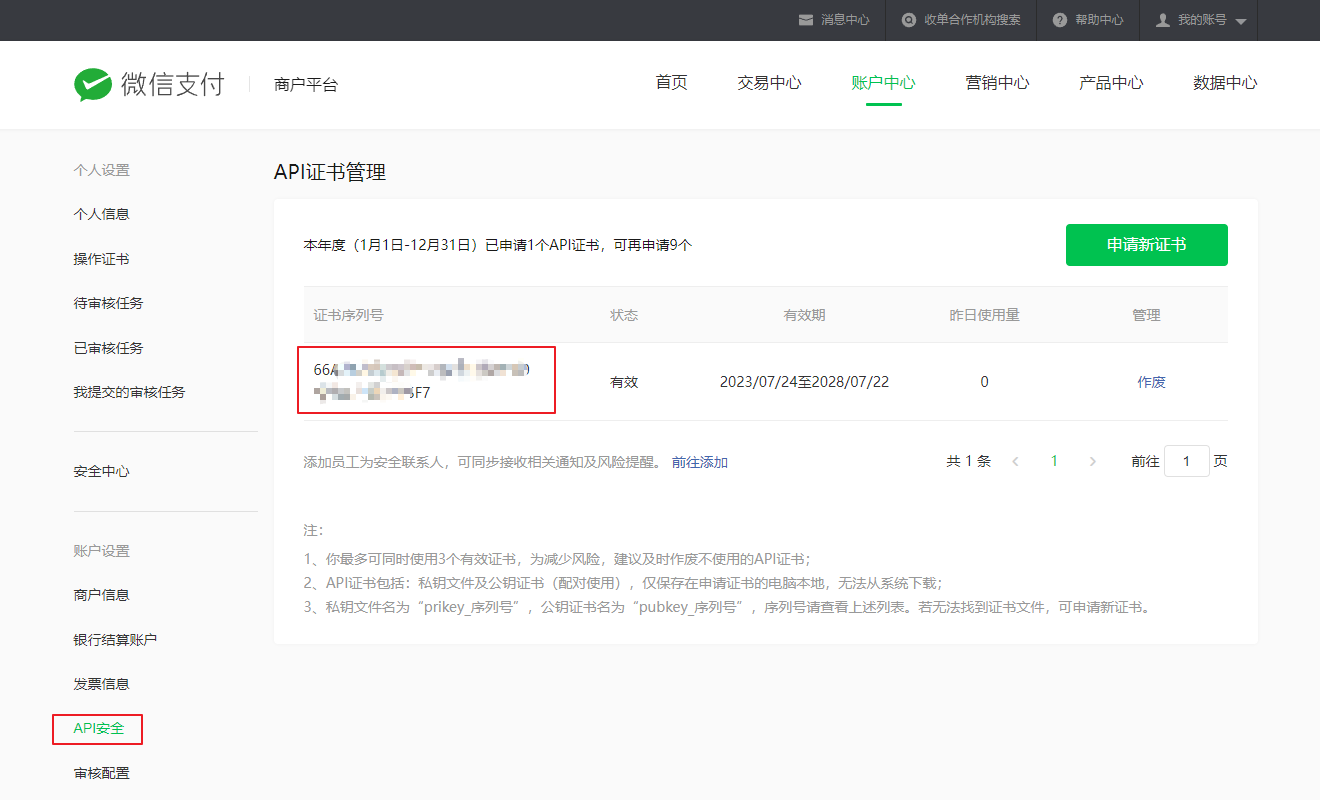Select API安全 in the sidebar
Image resolution: width=1320 pixels, height=800 pixels.
coord(98,729)
